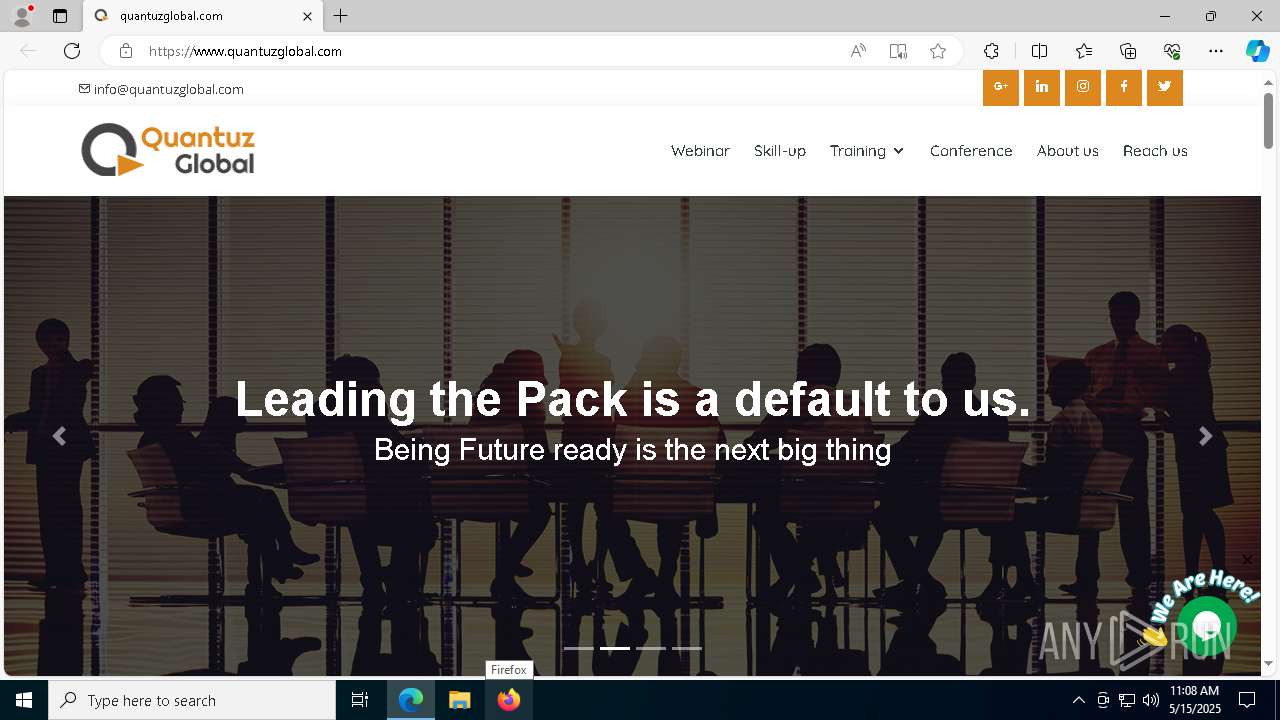Screen dimensions: 1280x720
Task: Open the taskbar clock and date
Action: (x=1195, y=700)
